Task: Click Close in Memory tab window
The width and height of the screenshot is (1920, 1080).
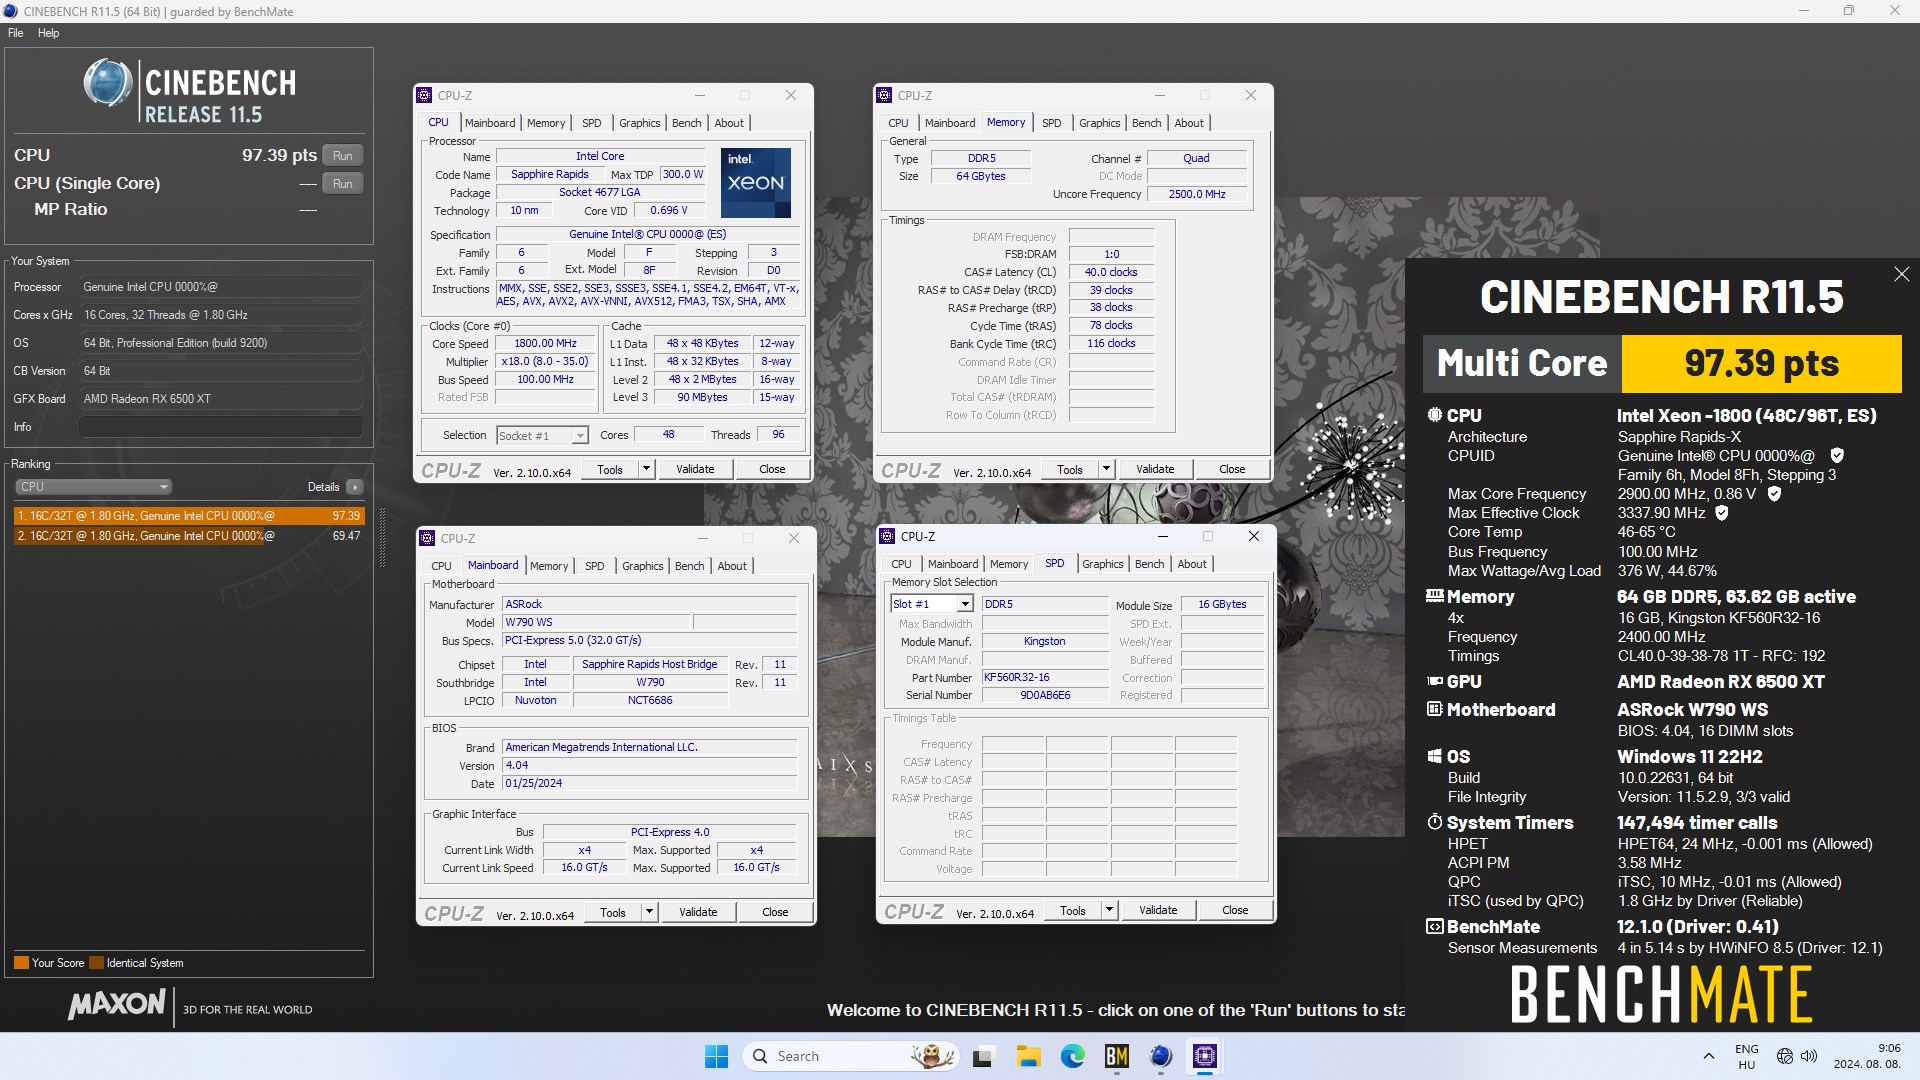Action: [1232, 469]
